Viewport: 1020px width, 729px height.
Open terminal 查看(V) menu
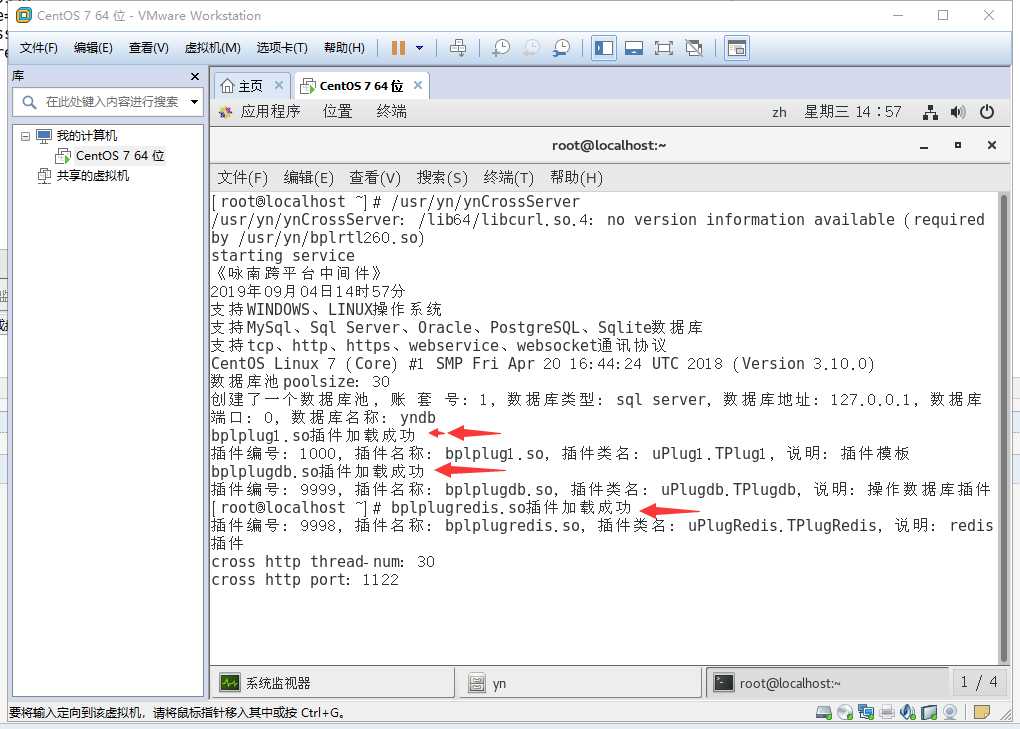[375, 178]
